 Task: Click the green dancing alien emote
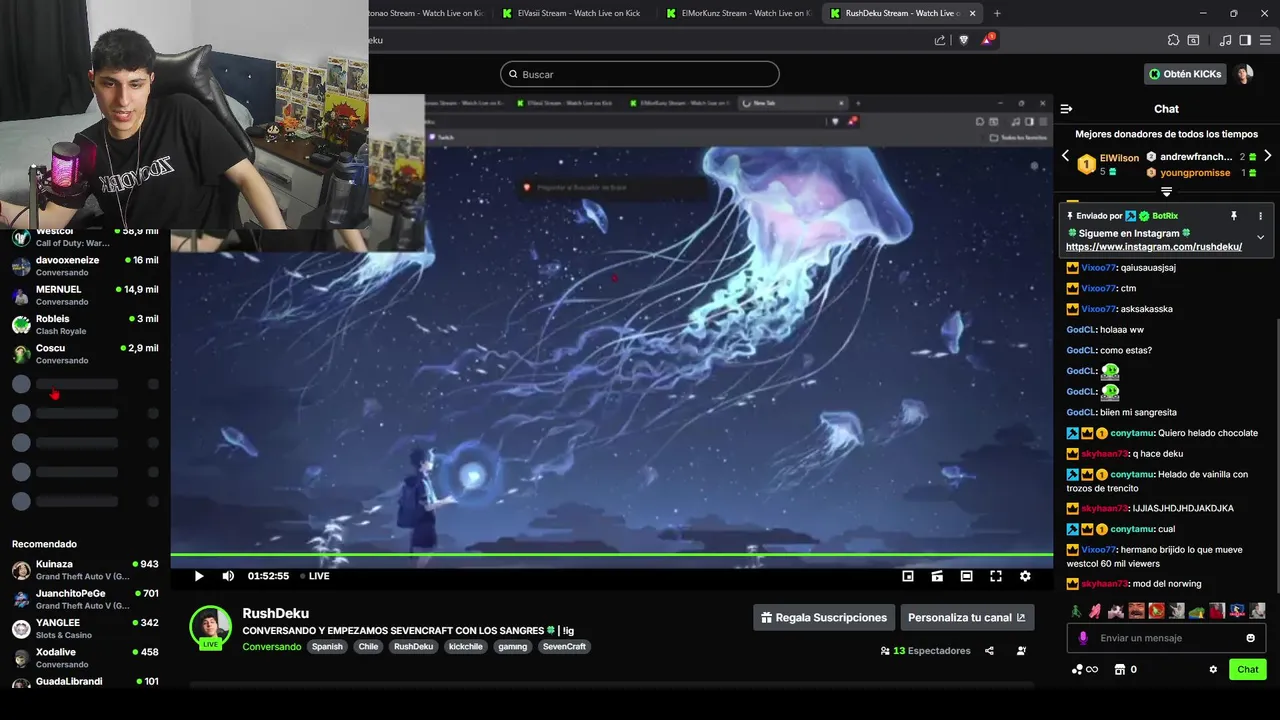point(1075,611)
